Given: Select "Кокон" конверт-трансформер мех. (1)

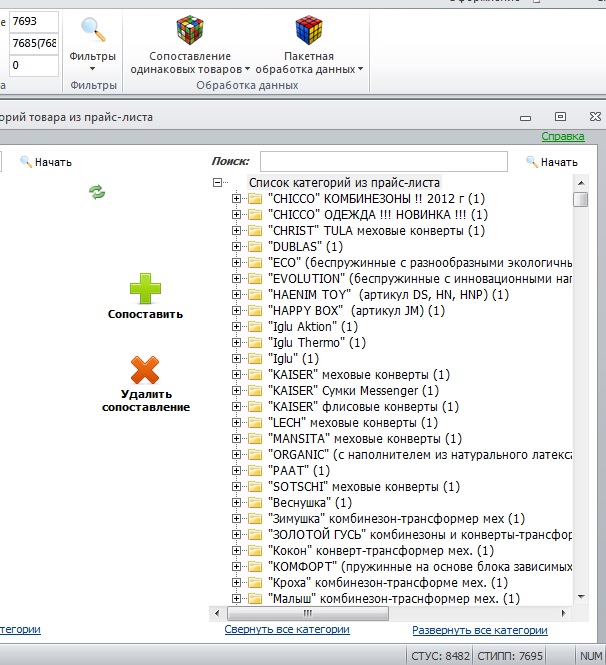Looking at the screenshot, I should click(x=381, y=550).
